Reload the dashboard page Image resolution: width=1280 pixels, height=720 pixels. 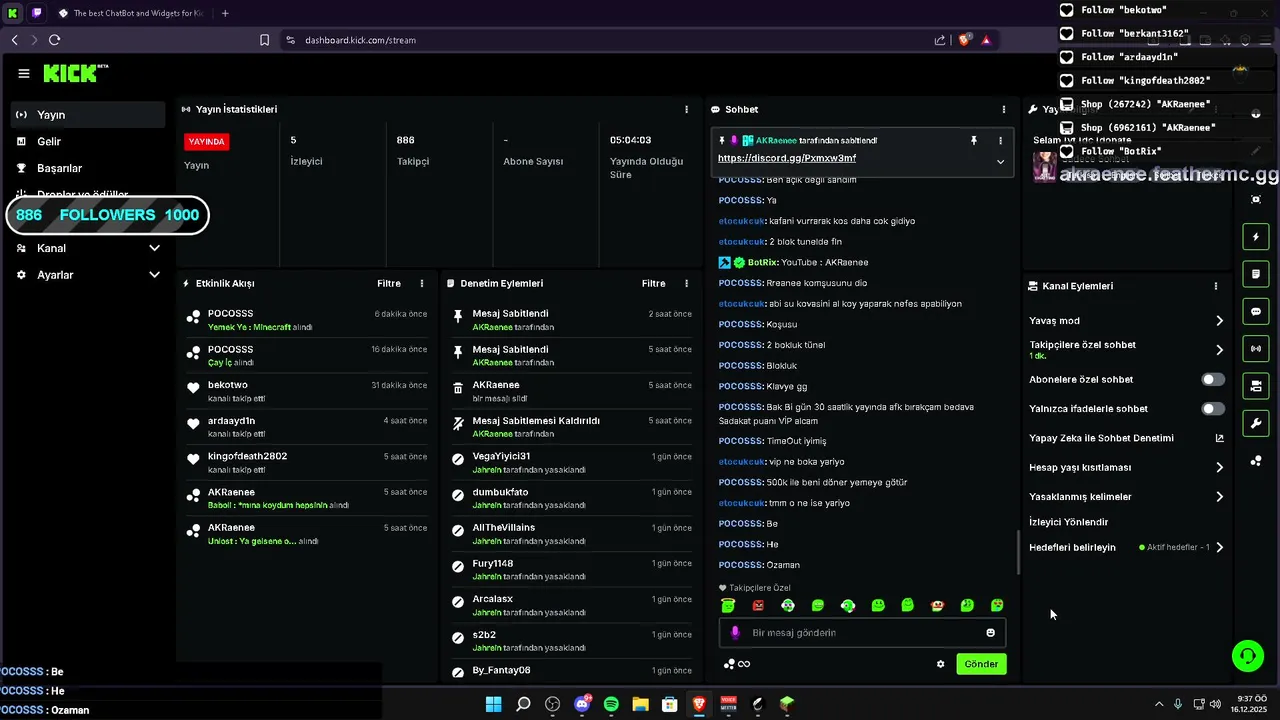[54, 40]
